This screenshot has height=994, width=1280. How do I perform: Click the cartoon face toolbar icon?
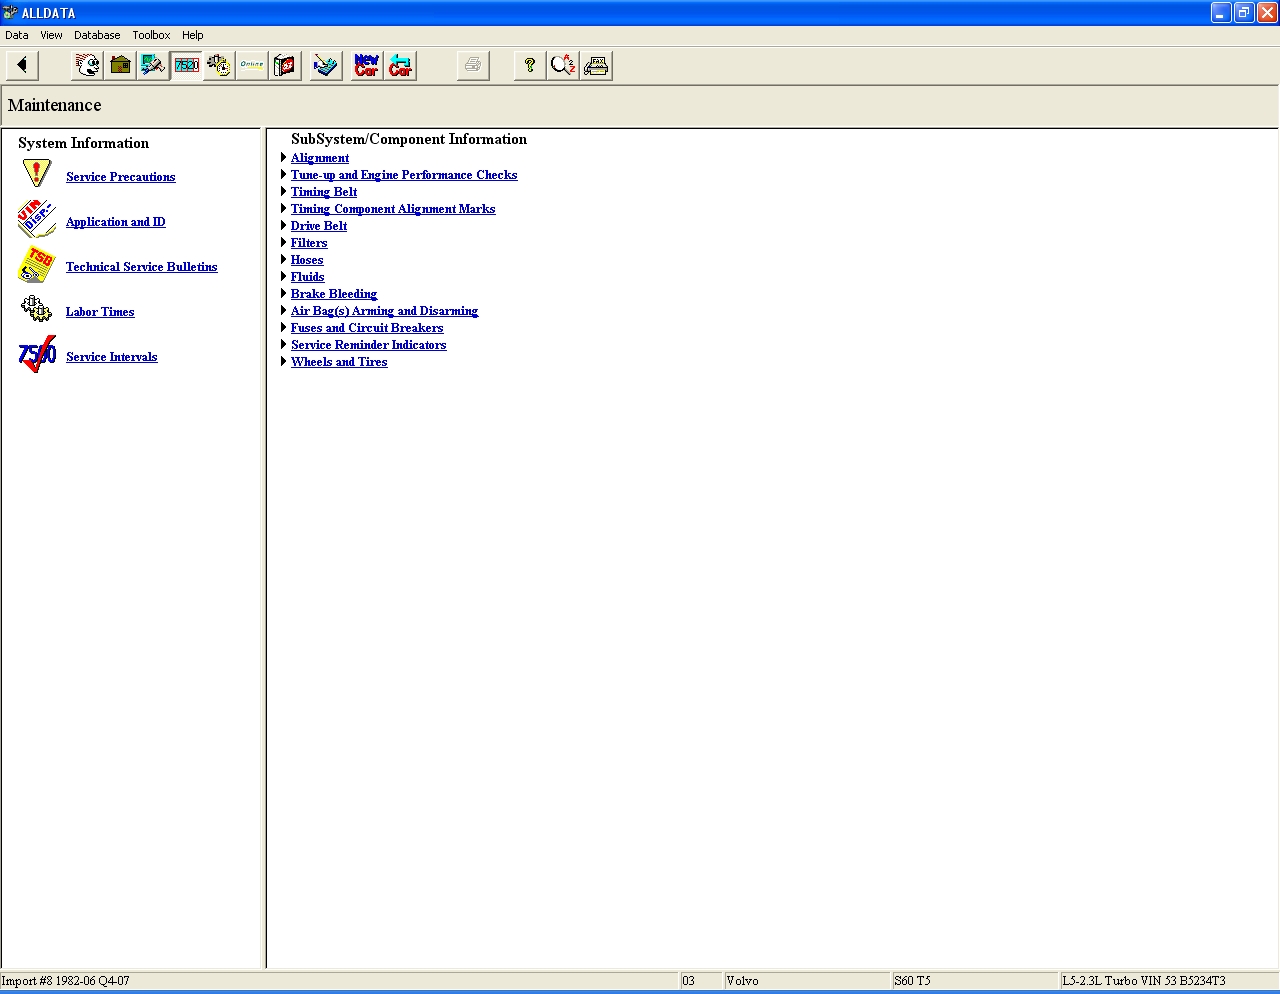coord(88,66)
